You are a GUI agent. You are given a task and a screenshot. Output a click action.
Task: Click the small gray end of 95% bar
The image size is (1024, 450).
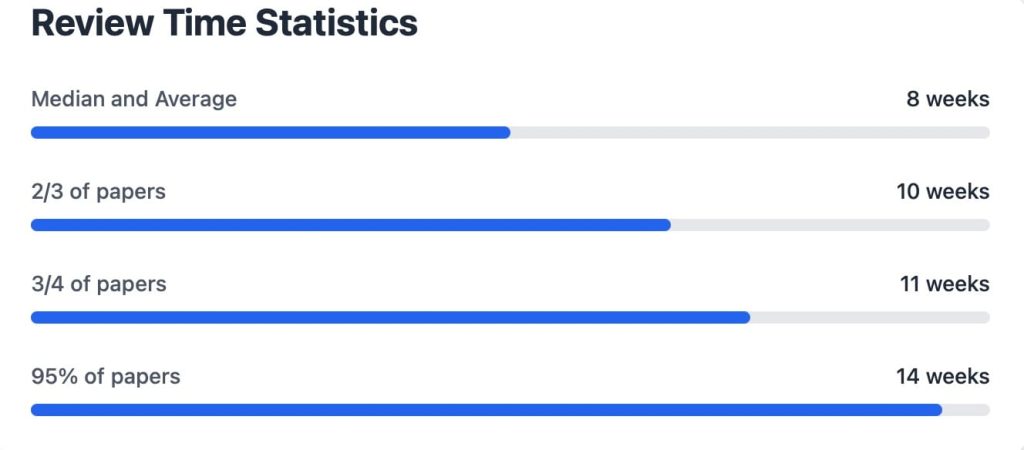[967, 410]
